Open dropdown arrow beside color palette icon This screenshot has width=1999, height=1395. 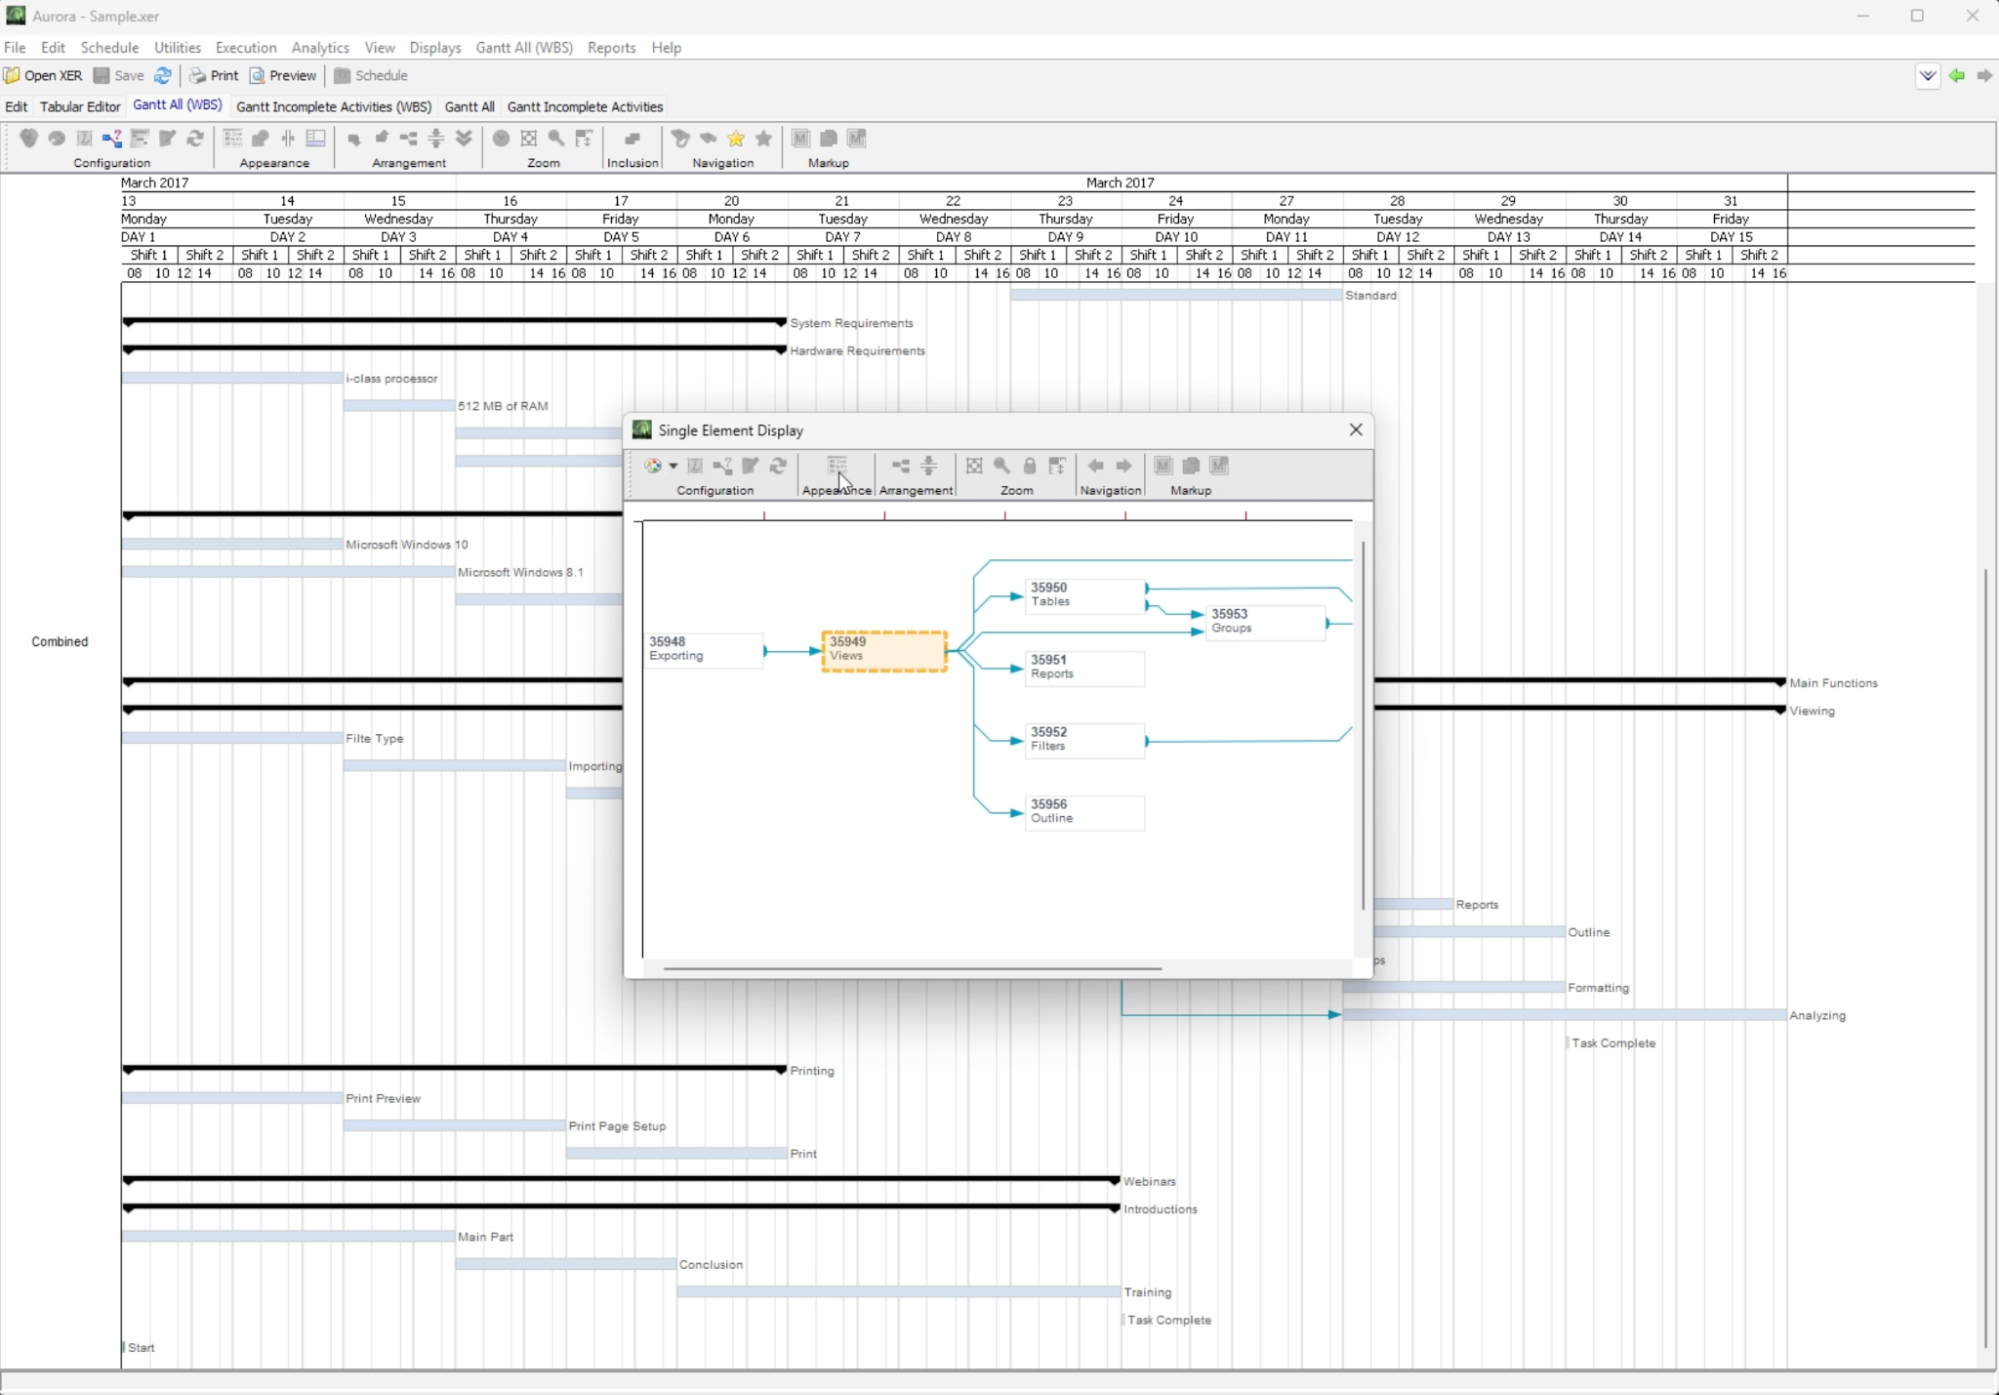[673, 466]
